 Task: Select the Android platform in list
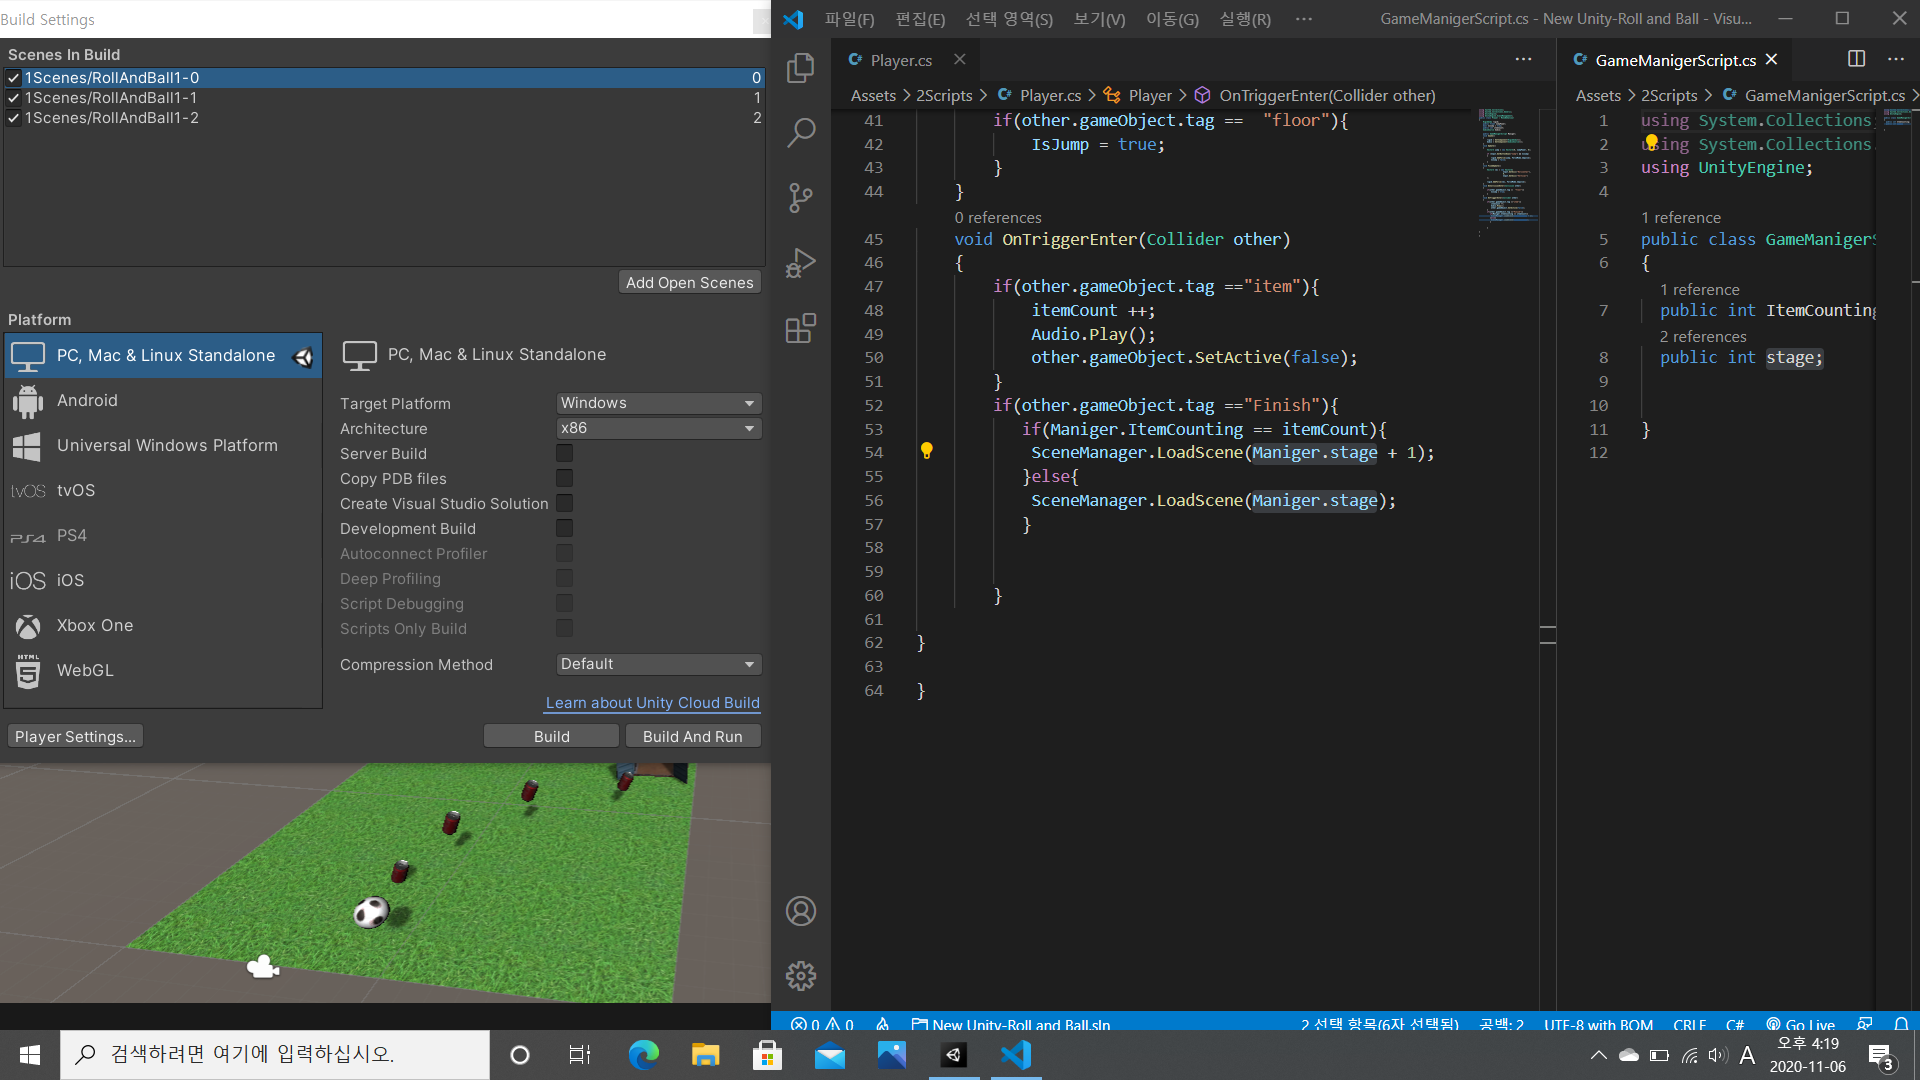(87, 400)
